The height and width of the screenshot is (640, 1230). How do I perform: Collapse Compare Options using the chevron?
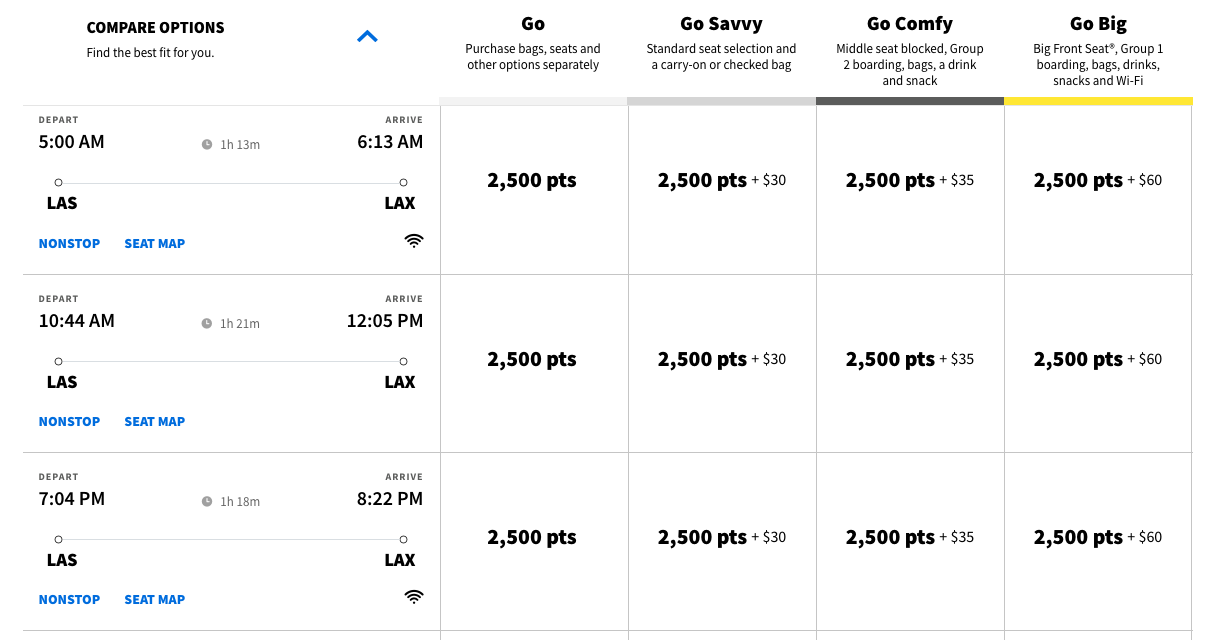367,34
